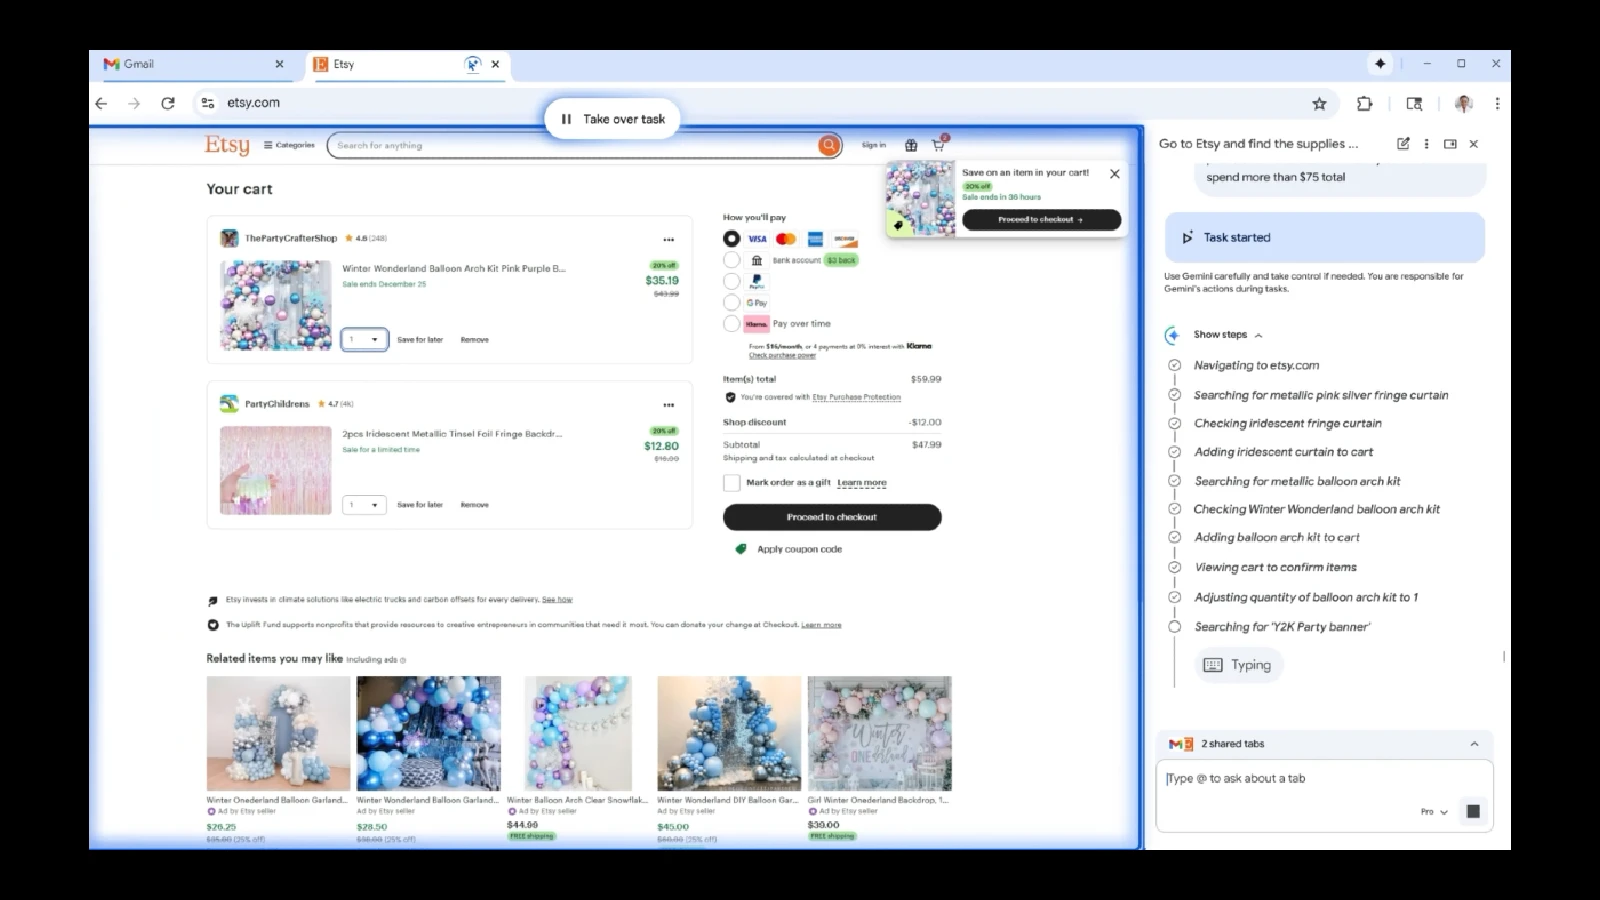Reload the page
This screenshot has width=1600, height=900.
[168, 103]
